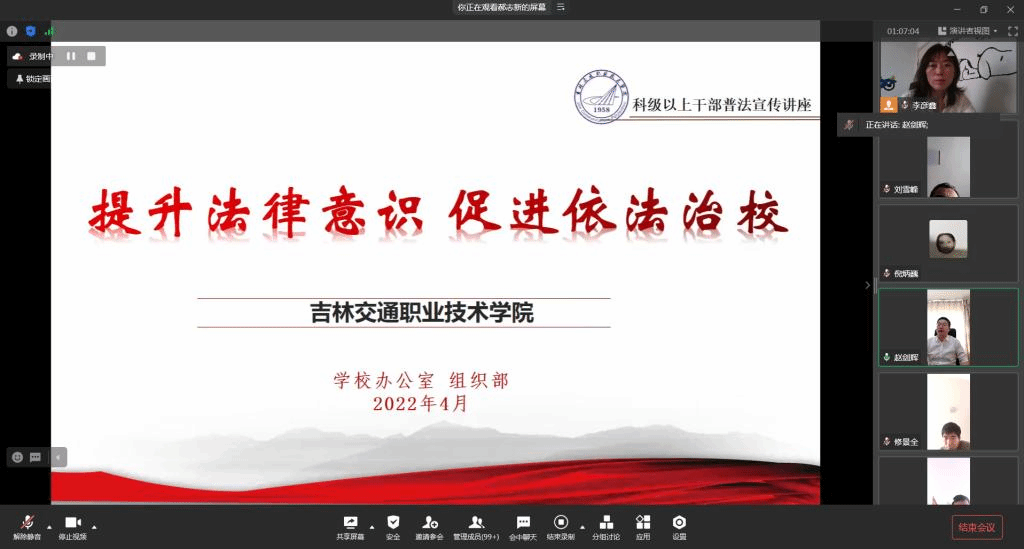Open the Security shield icon (安全)
Image resolution: width=1024 pixels, height=549 pixels.
tap(392, 527)
